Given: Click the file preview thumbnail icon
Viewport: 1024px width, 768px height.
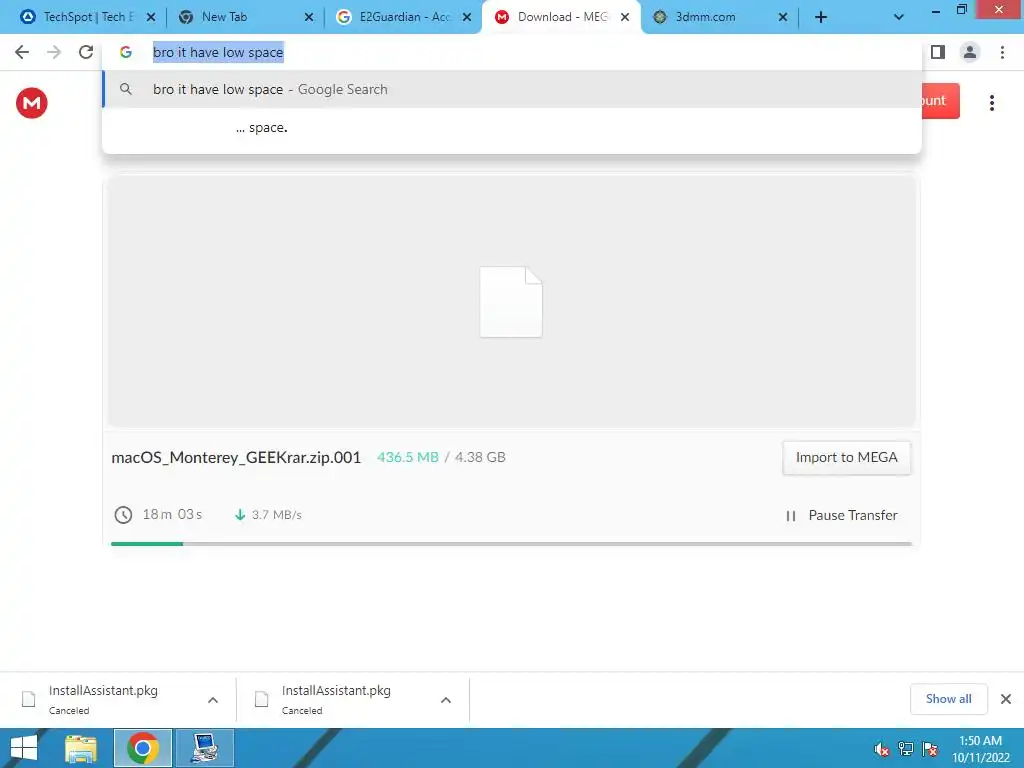Looking at the screenshot, I should [x=511, y=302].
